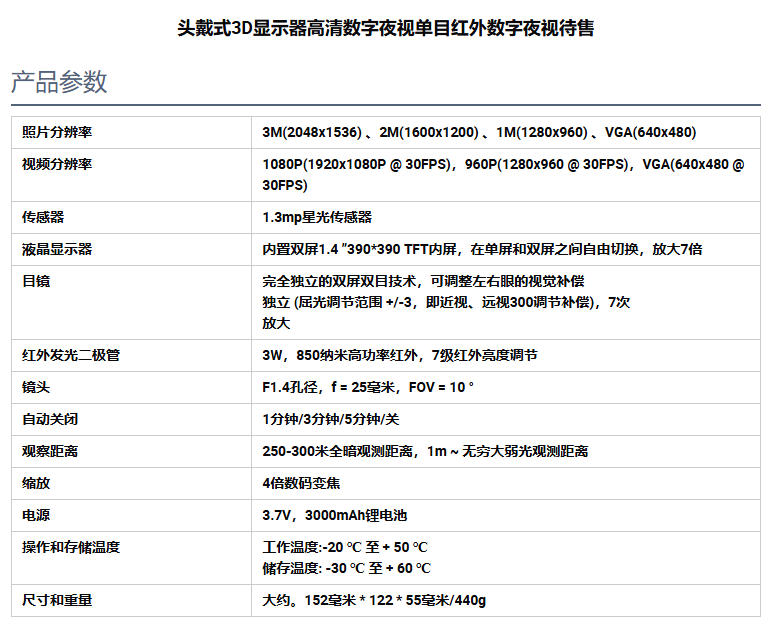Select the 目镜 row label
The height and width of the screenshot is (629, 769).
tap(36, 281)
